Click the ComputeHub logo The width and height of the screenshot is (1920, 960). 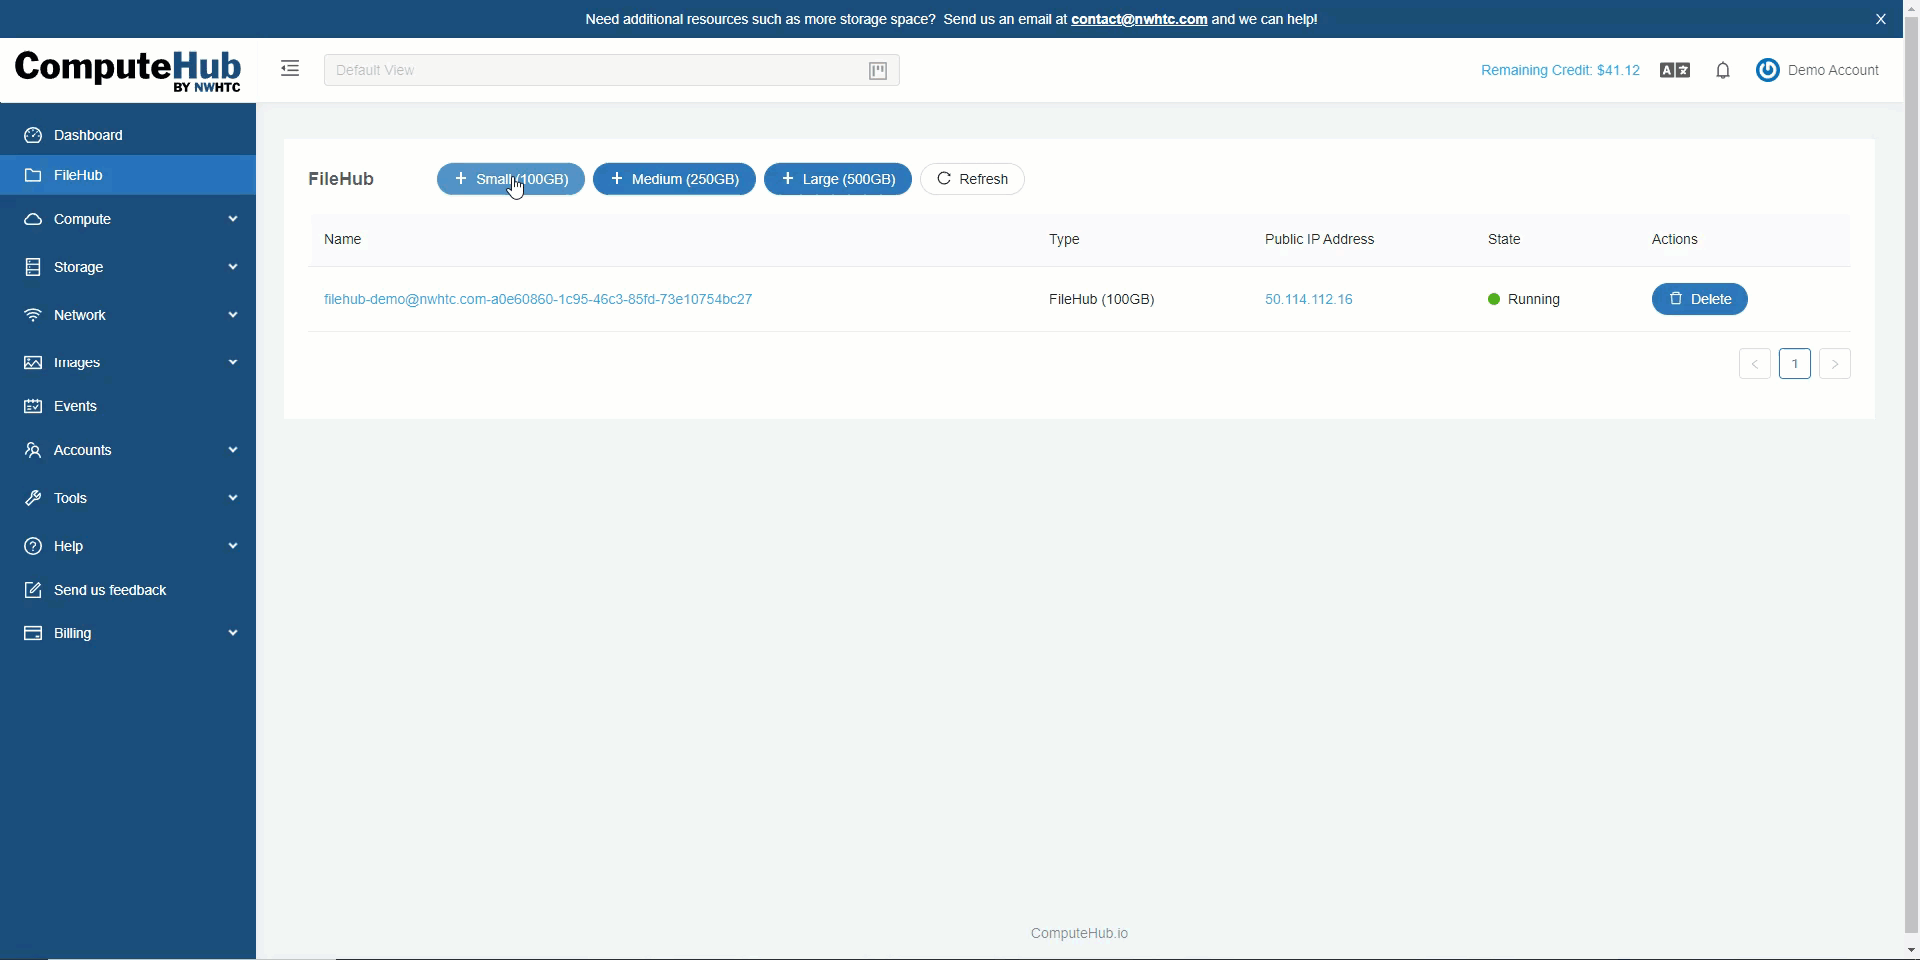point(128,70)
